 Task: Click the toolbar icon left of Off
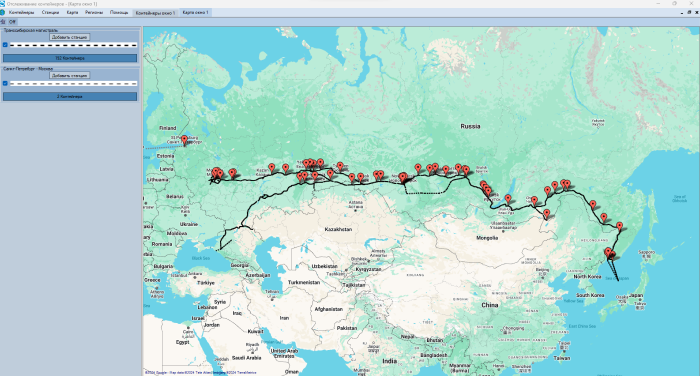3,21
